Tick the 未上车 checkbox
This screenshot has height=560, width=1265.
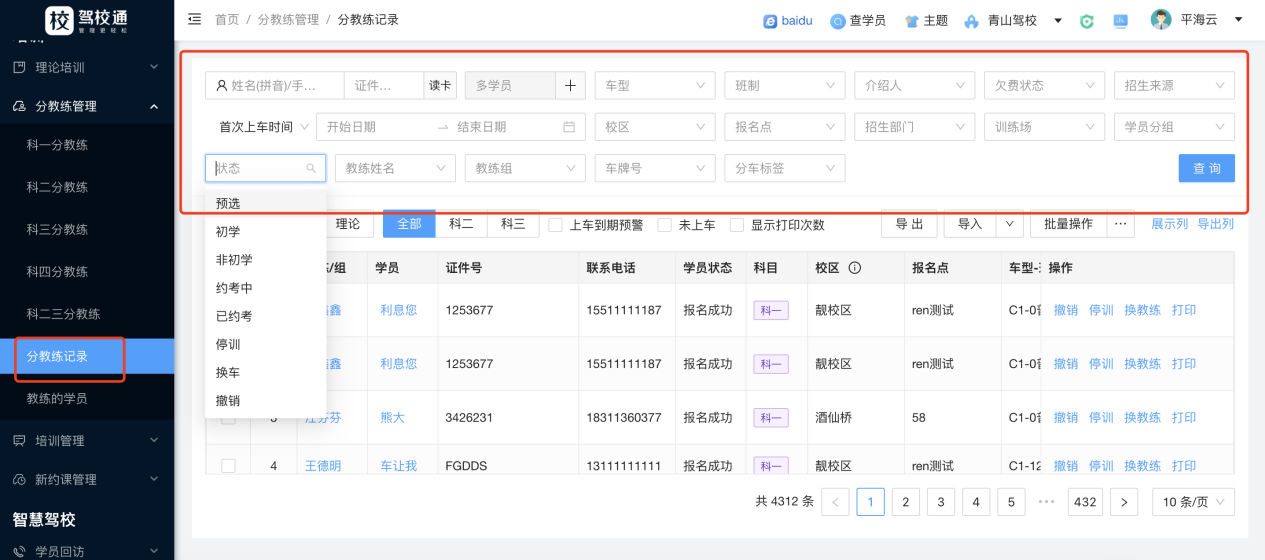pyautogui.click(x=665, y=225)
